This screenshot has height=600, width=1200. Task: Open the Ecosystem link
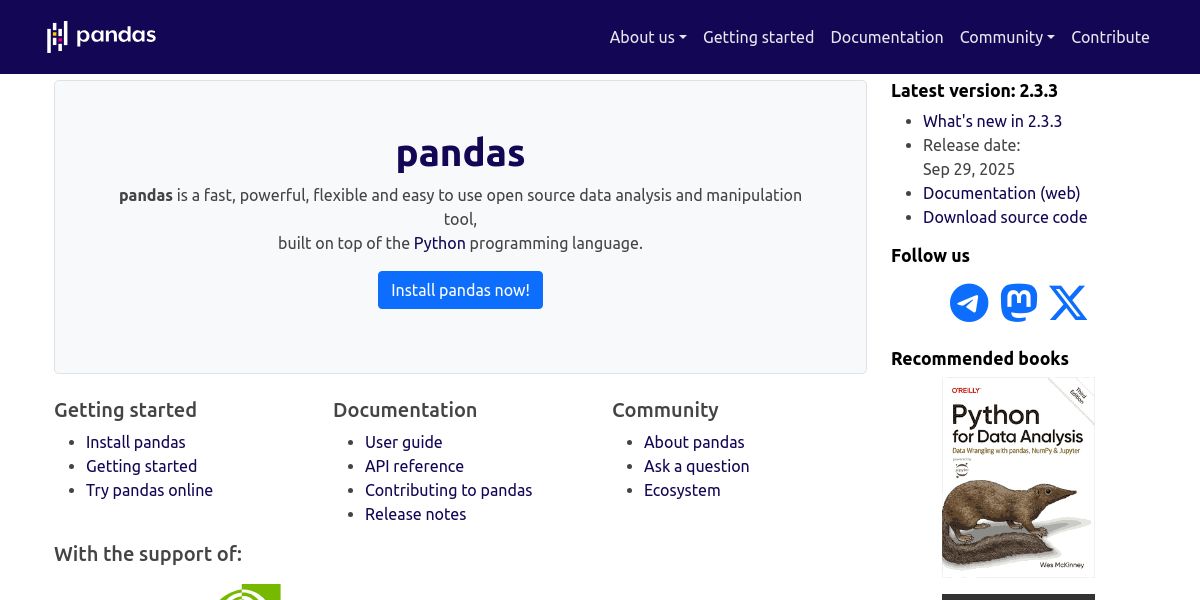pos(682,490)
